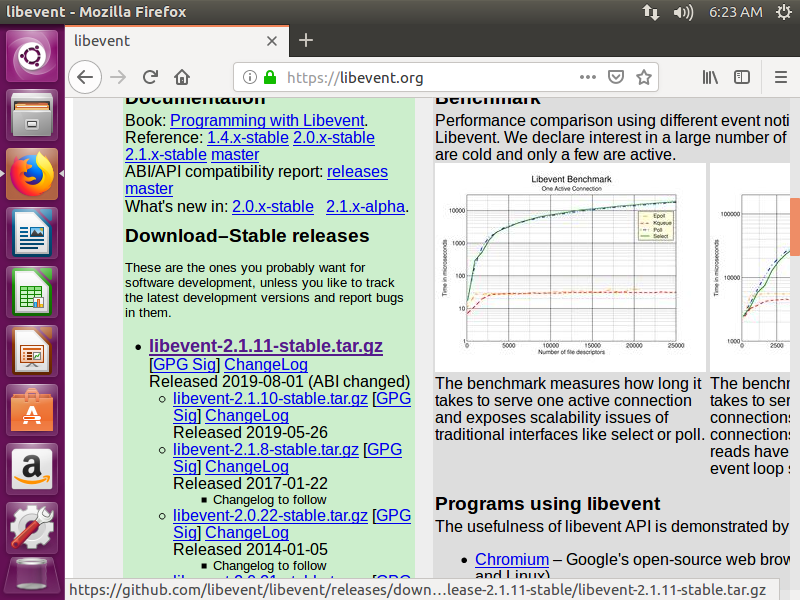The width and height of the screenshot is (800, 600).
Task: Open ChangeLog for 2.1.10 release
Action: tap(247, 416)
